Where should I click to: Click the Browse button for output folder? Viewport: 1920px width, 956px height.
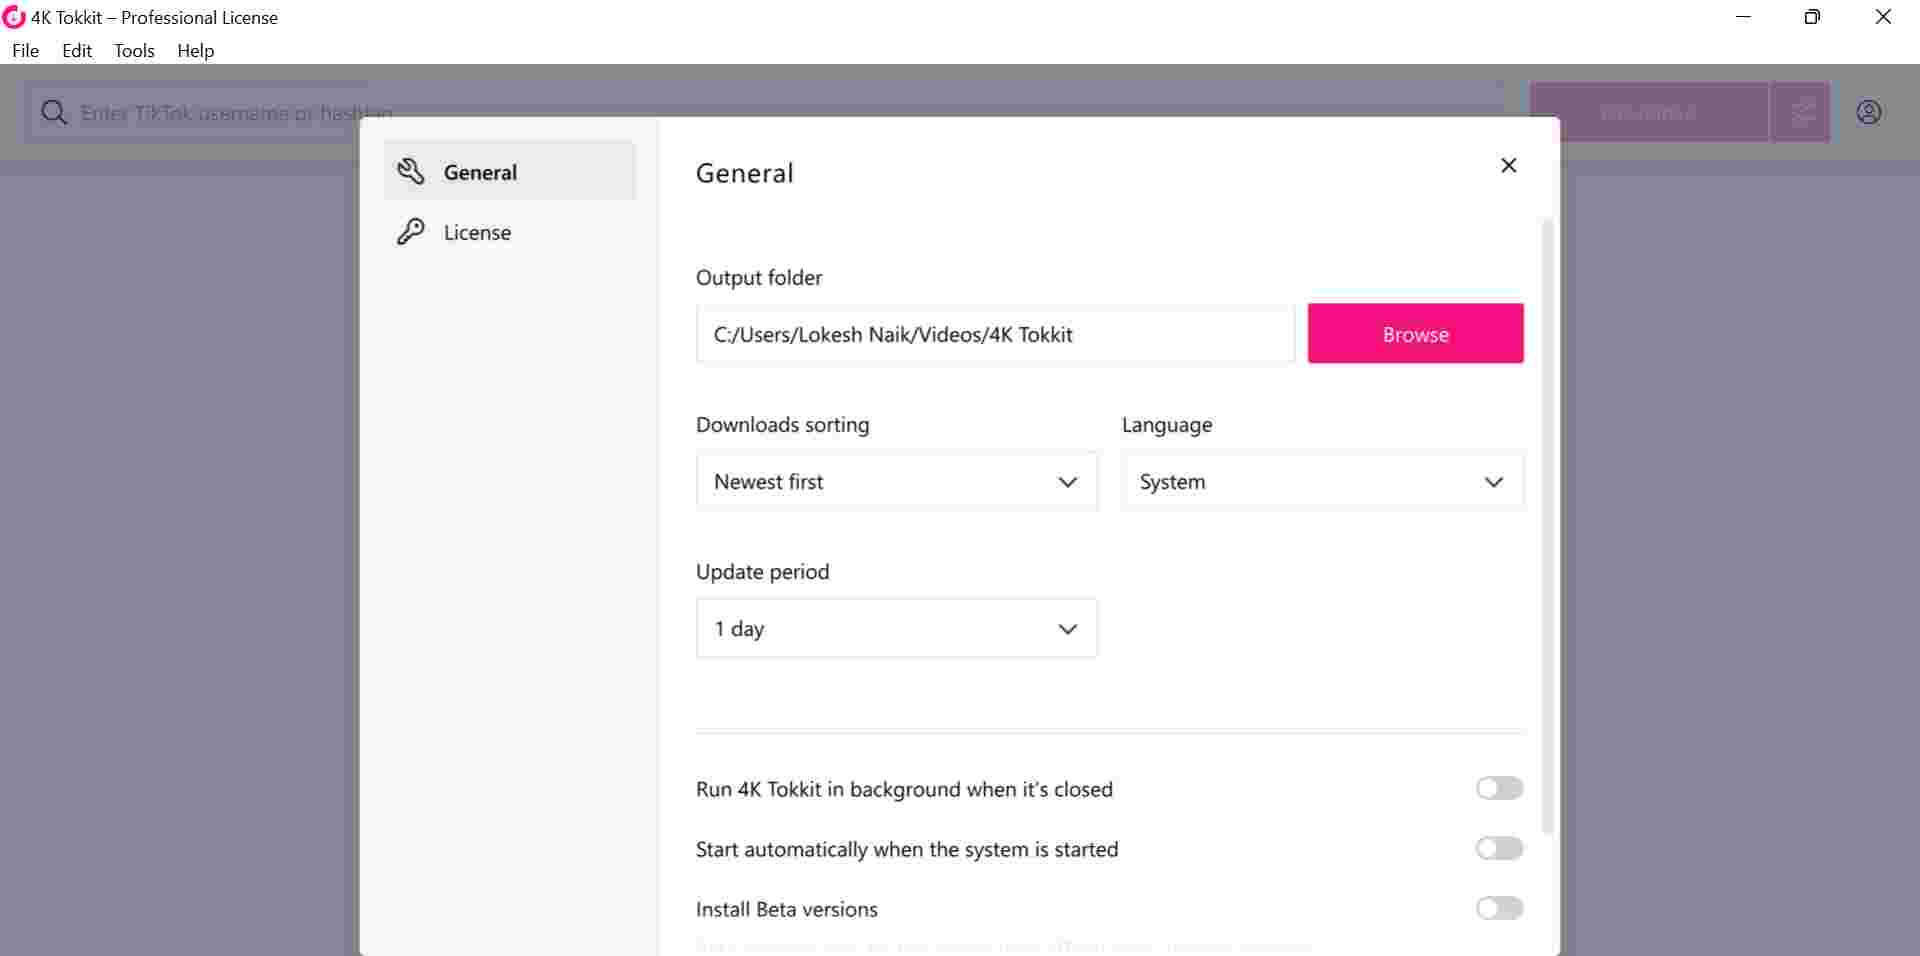point(1415,334)
